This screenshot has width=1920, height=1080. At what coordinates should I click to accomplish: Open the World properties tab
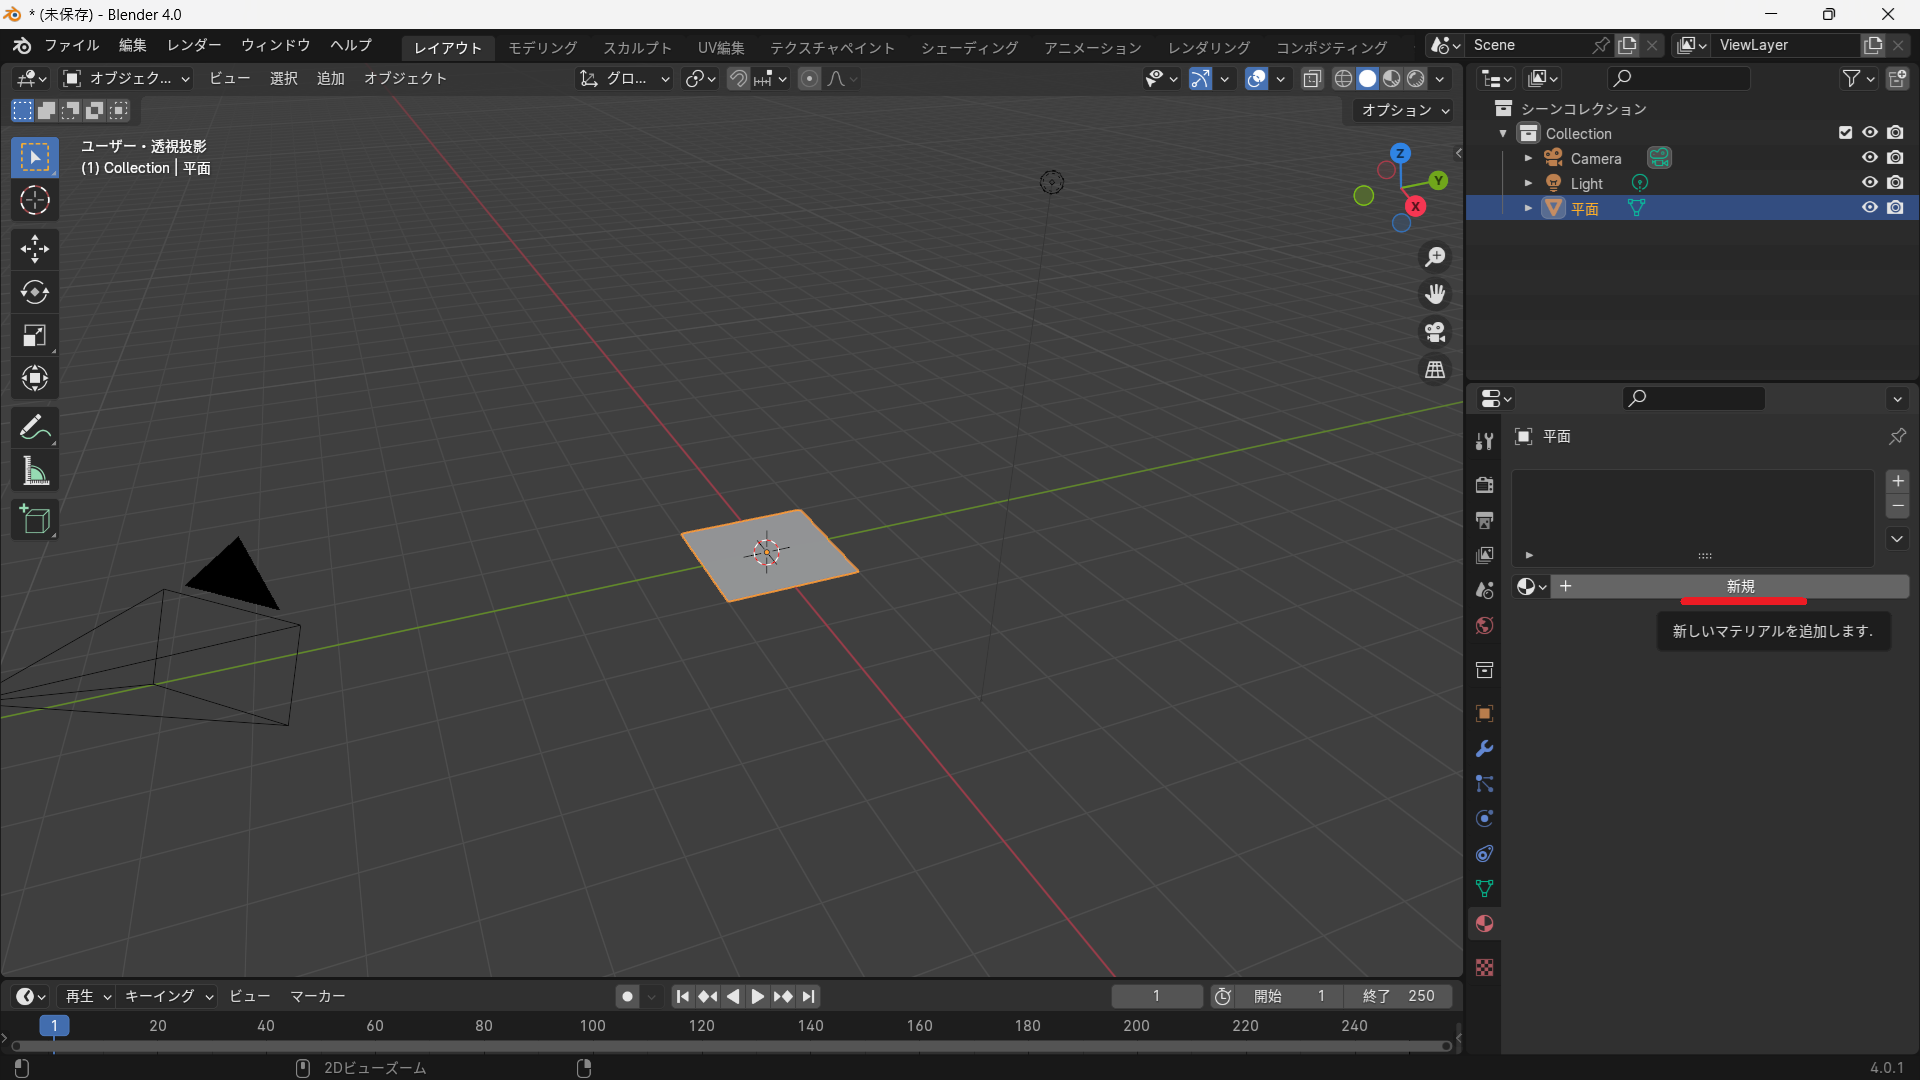coord(1484,626)
